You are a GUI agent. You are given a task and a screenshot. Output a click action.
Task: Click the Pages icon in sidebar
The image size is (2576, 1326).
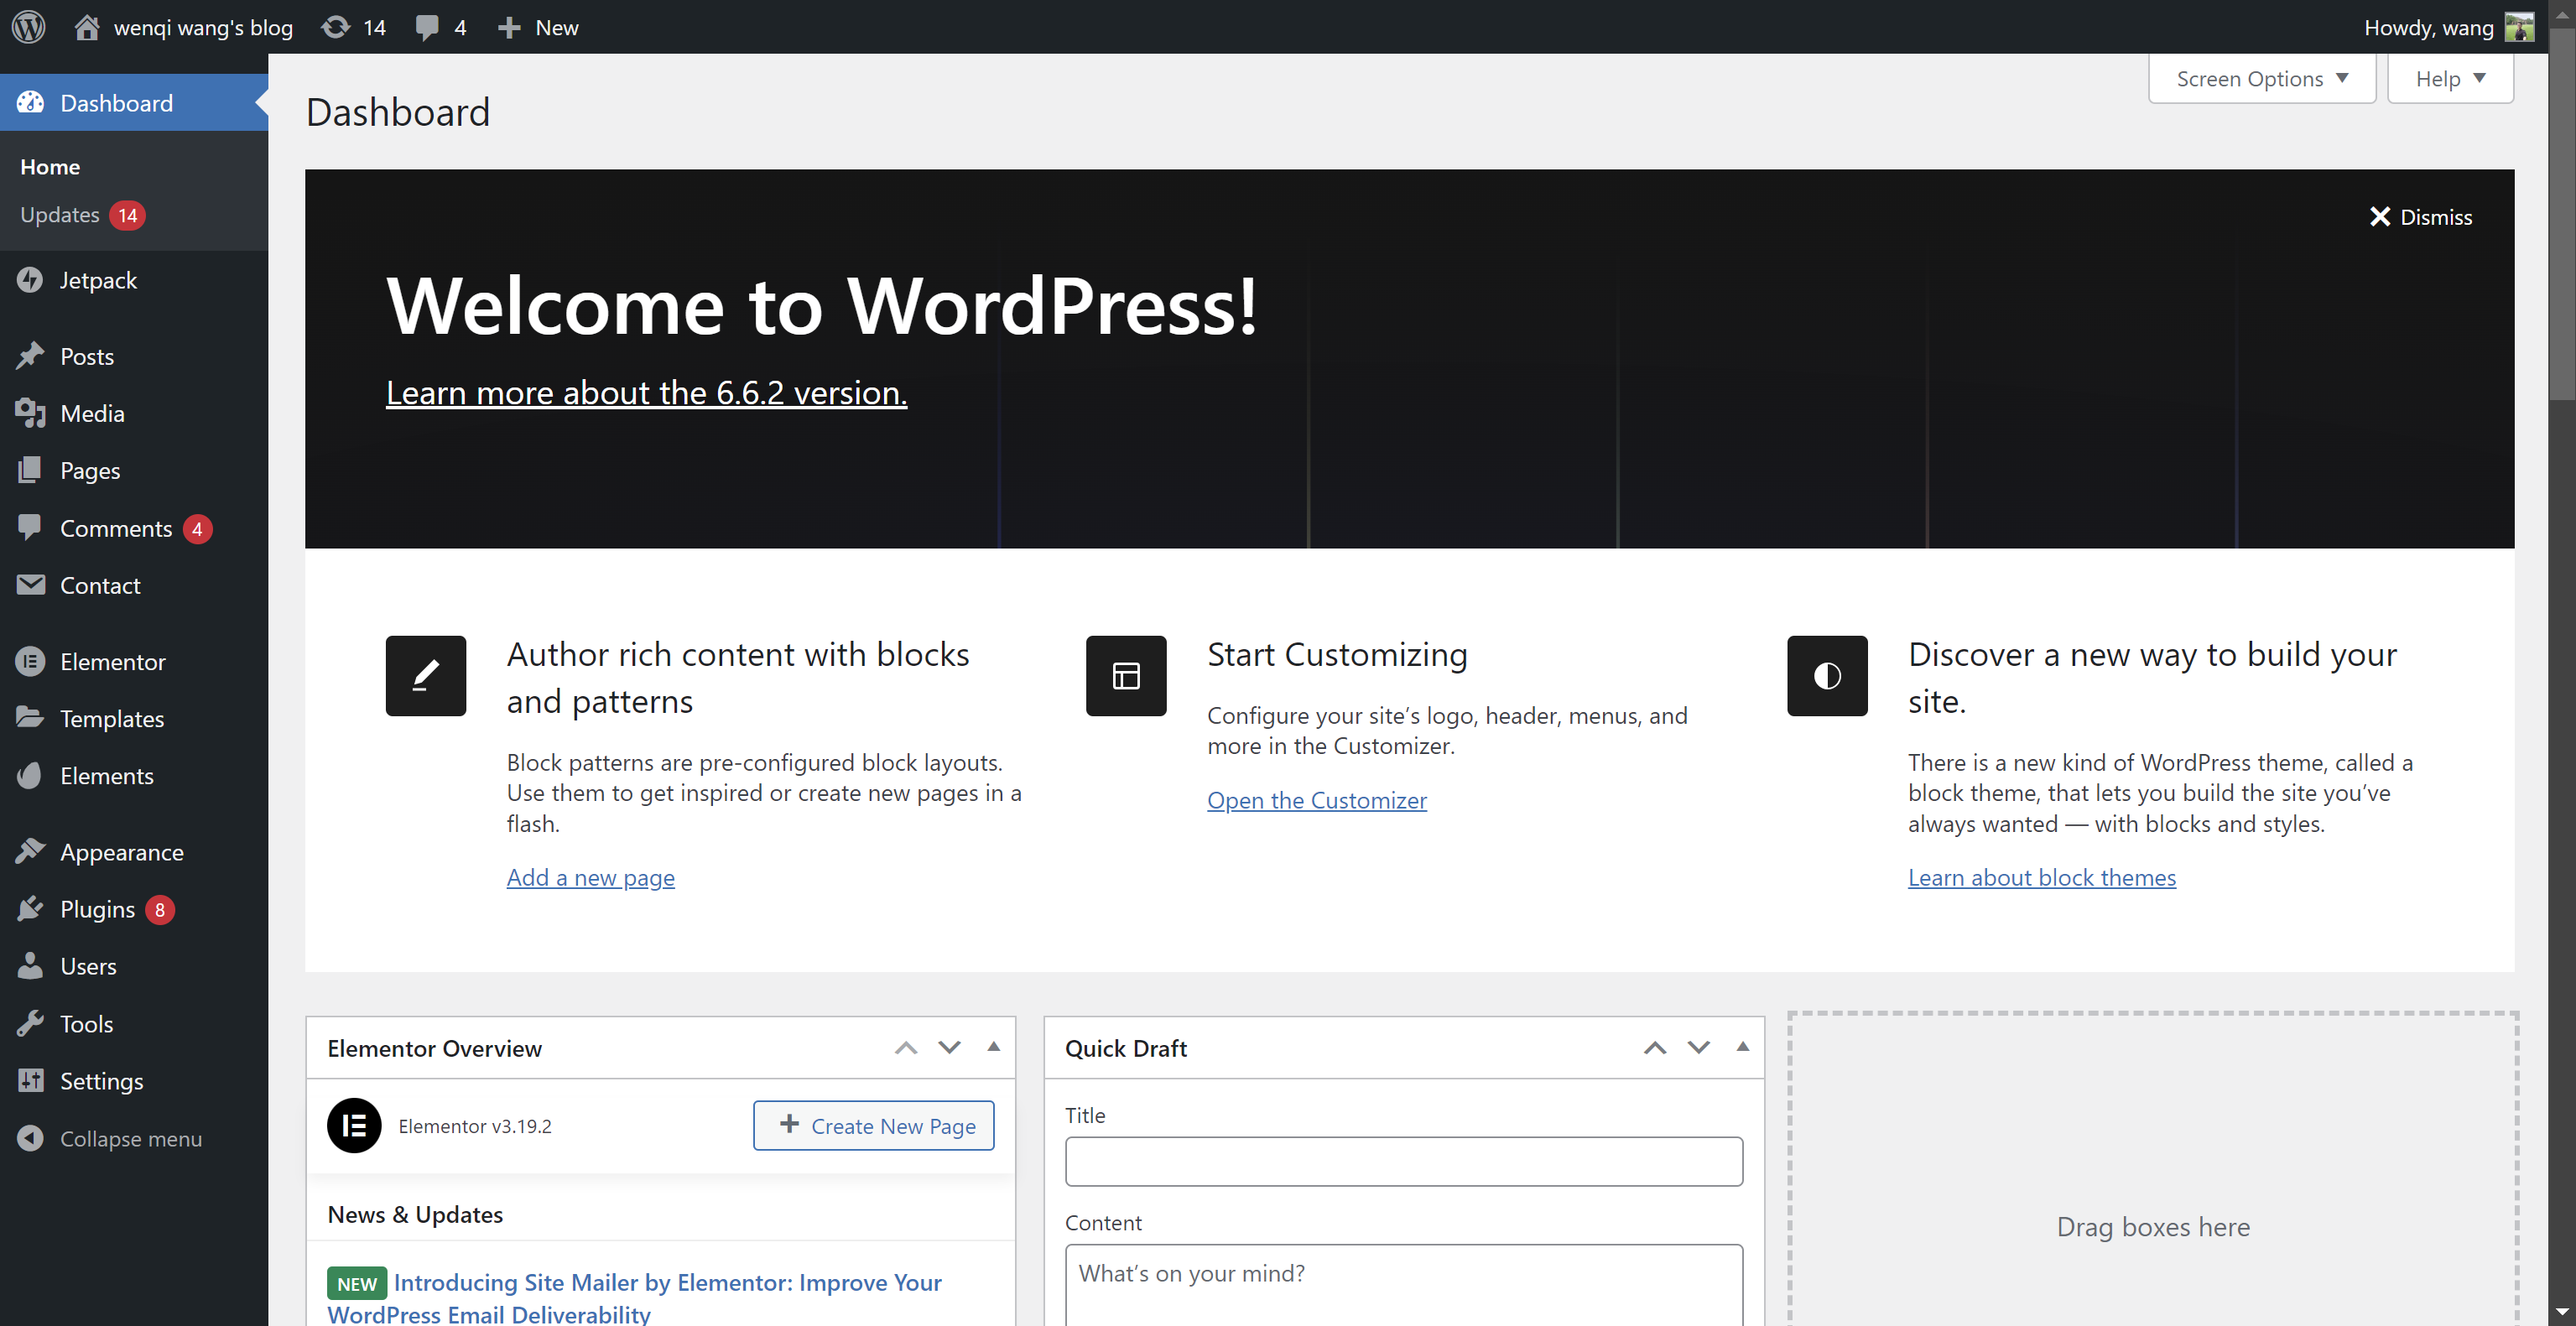30,470
